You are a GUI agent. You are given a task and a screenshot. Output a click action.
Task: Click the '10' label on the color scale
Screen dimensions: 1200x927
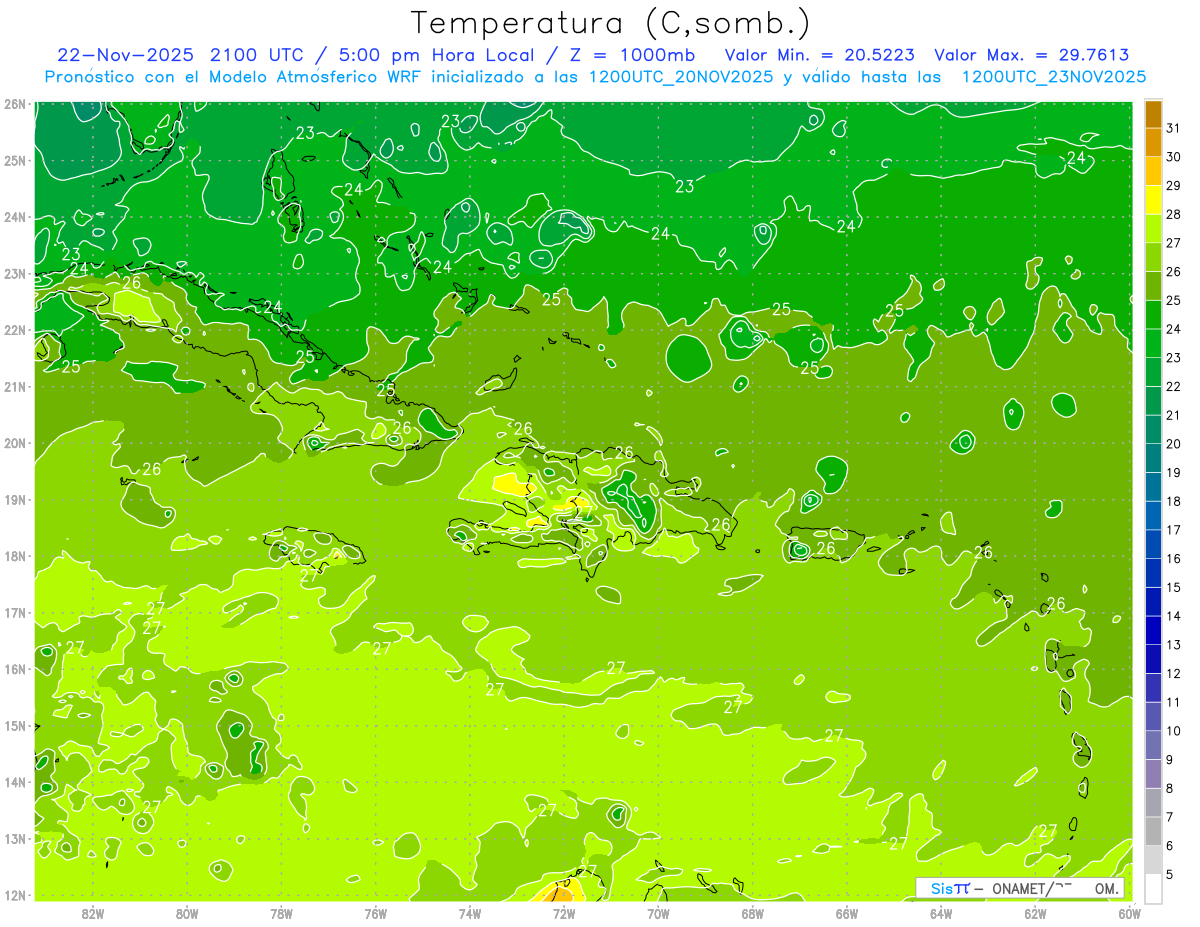pos(1173,731)
